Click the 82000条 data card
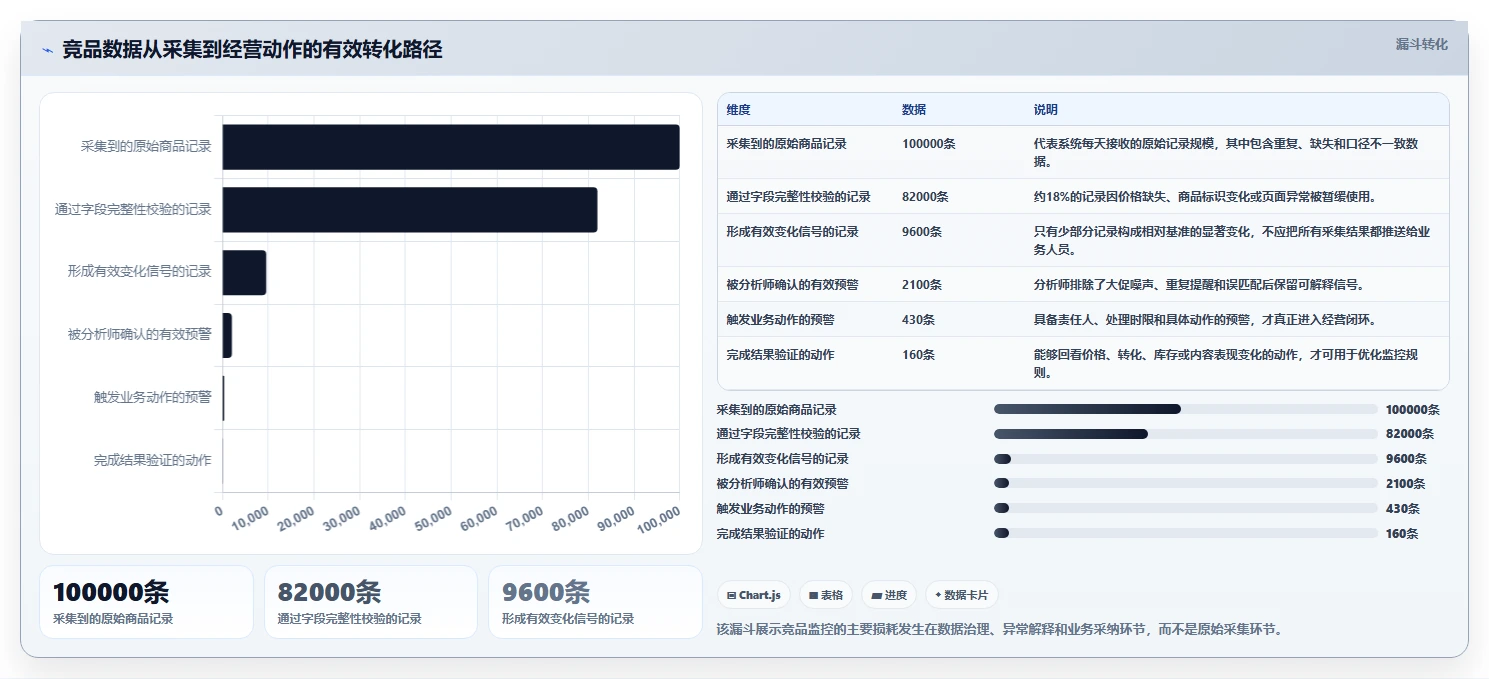Screen dimensions: 1489x679 (x=371, y=602)
